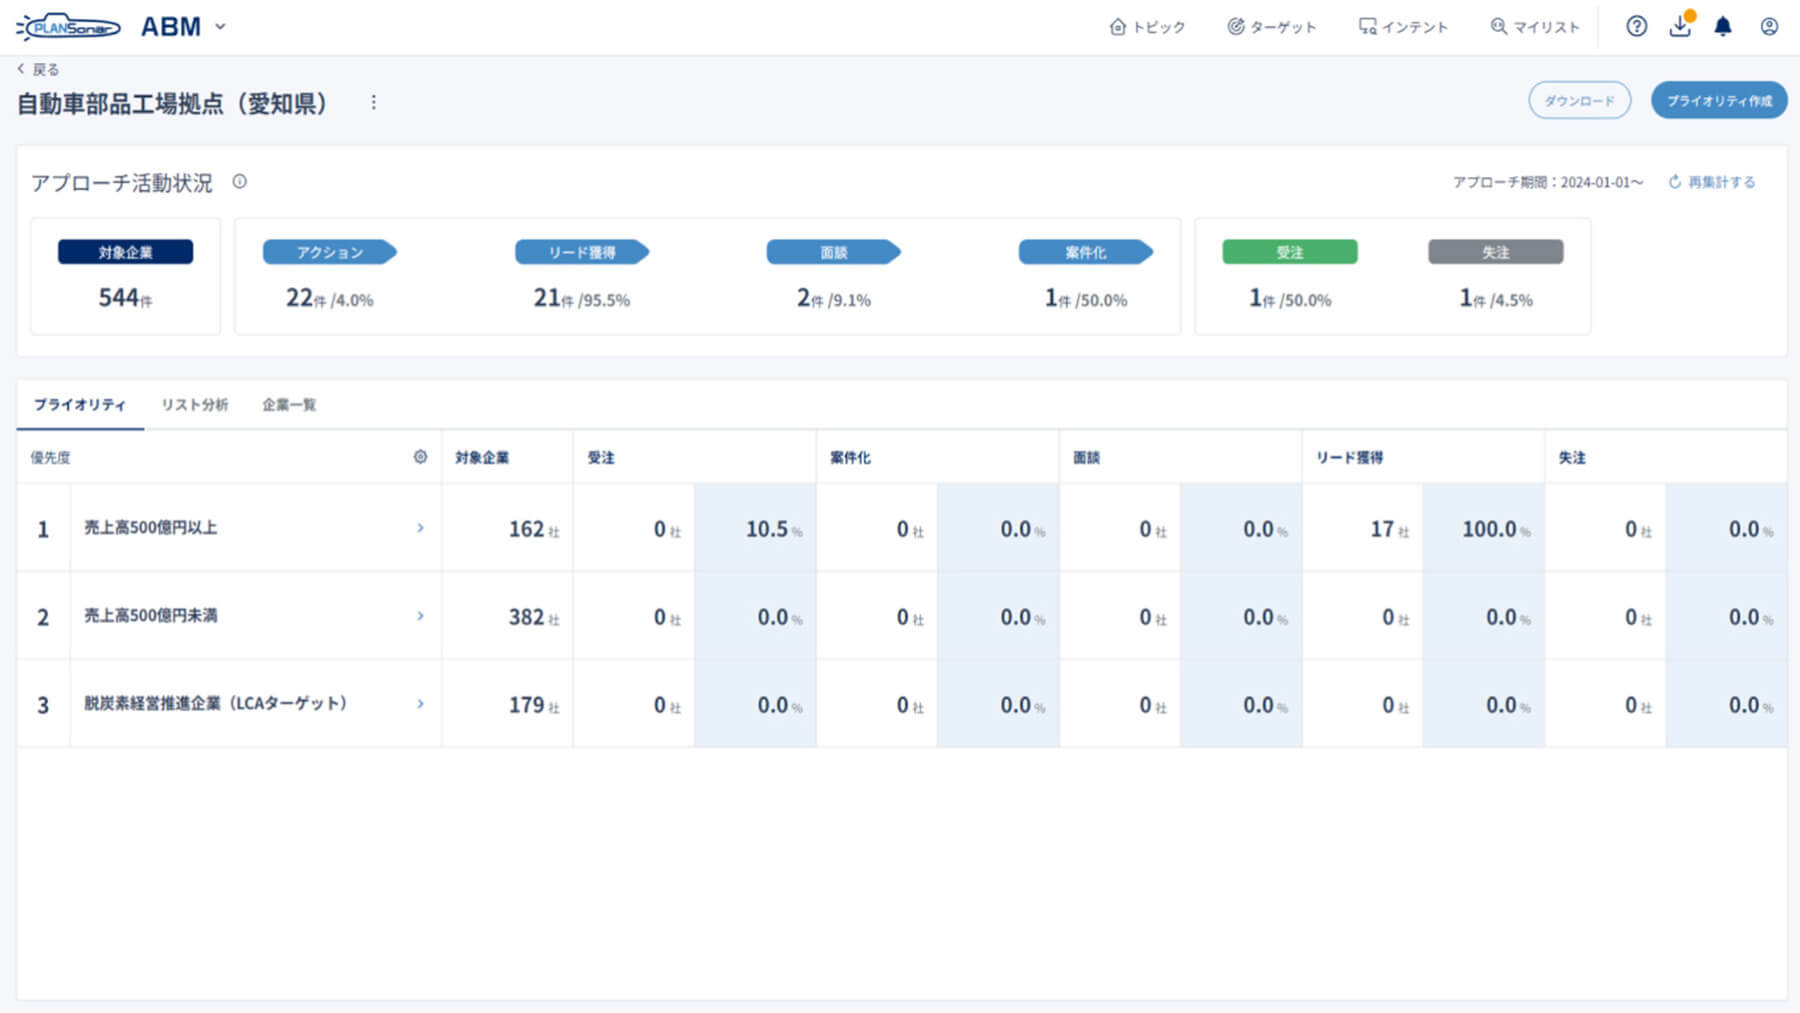
Task: Click the ダウンロード button
Action: click(1579, 101)
